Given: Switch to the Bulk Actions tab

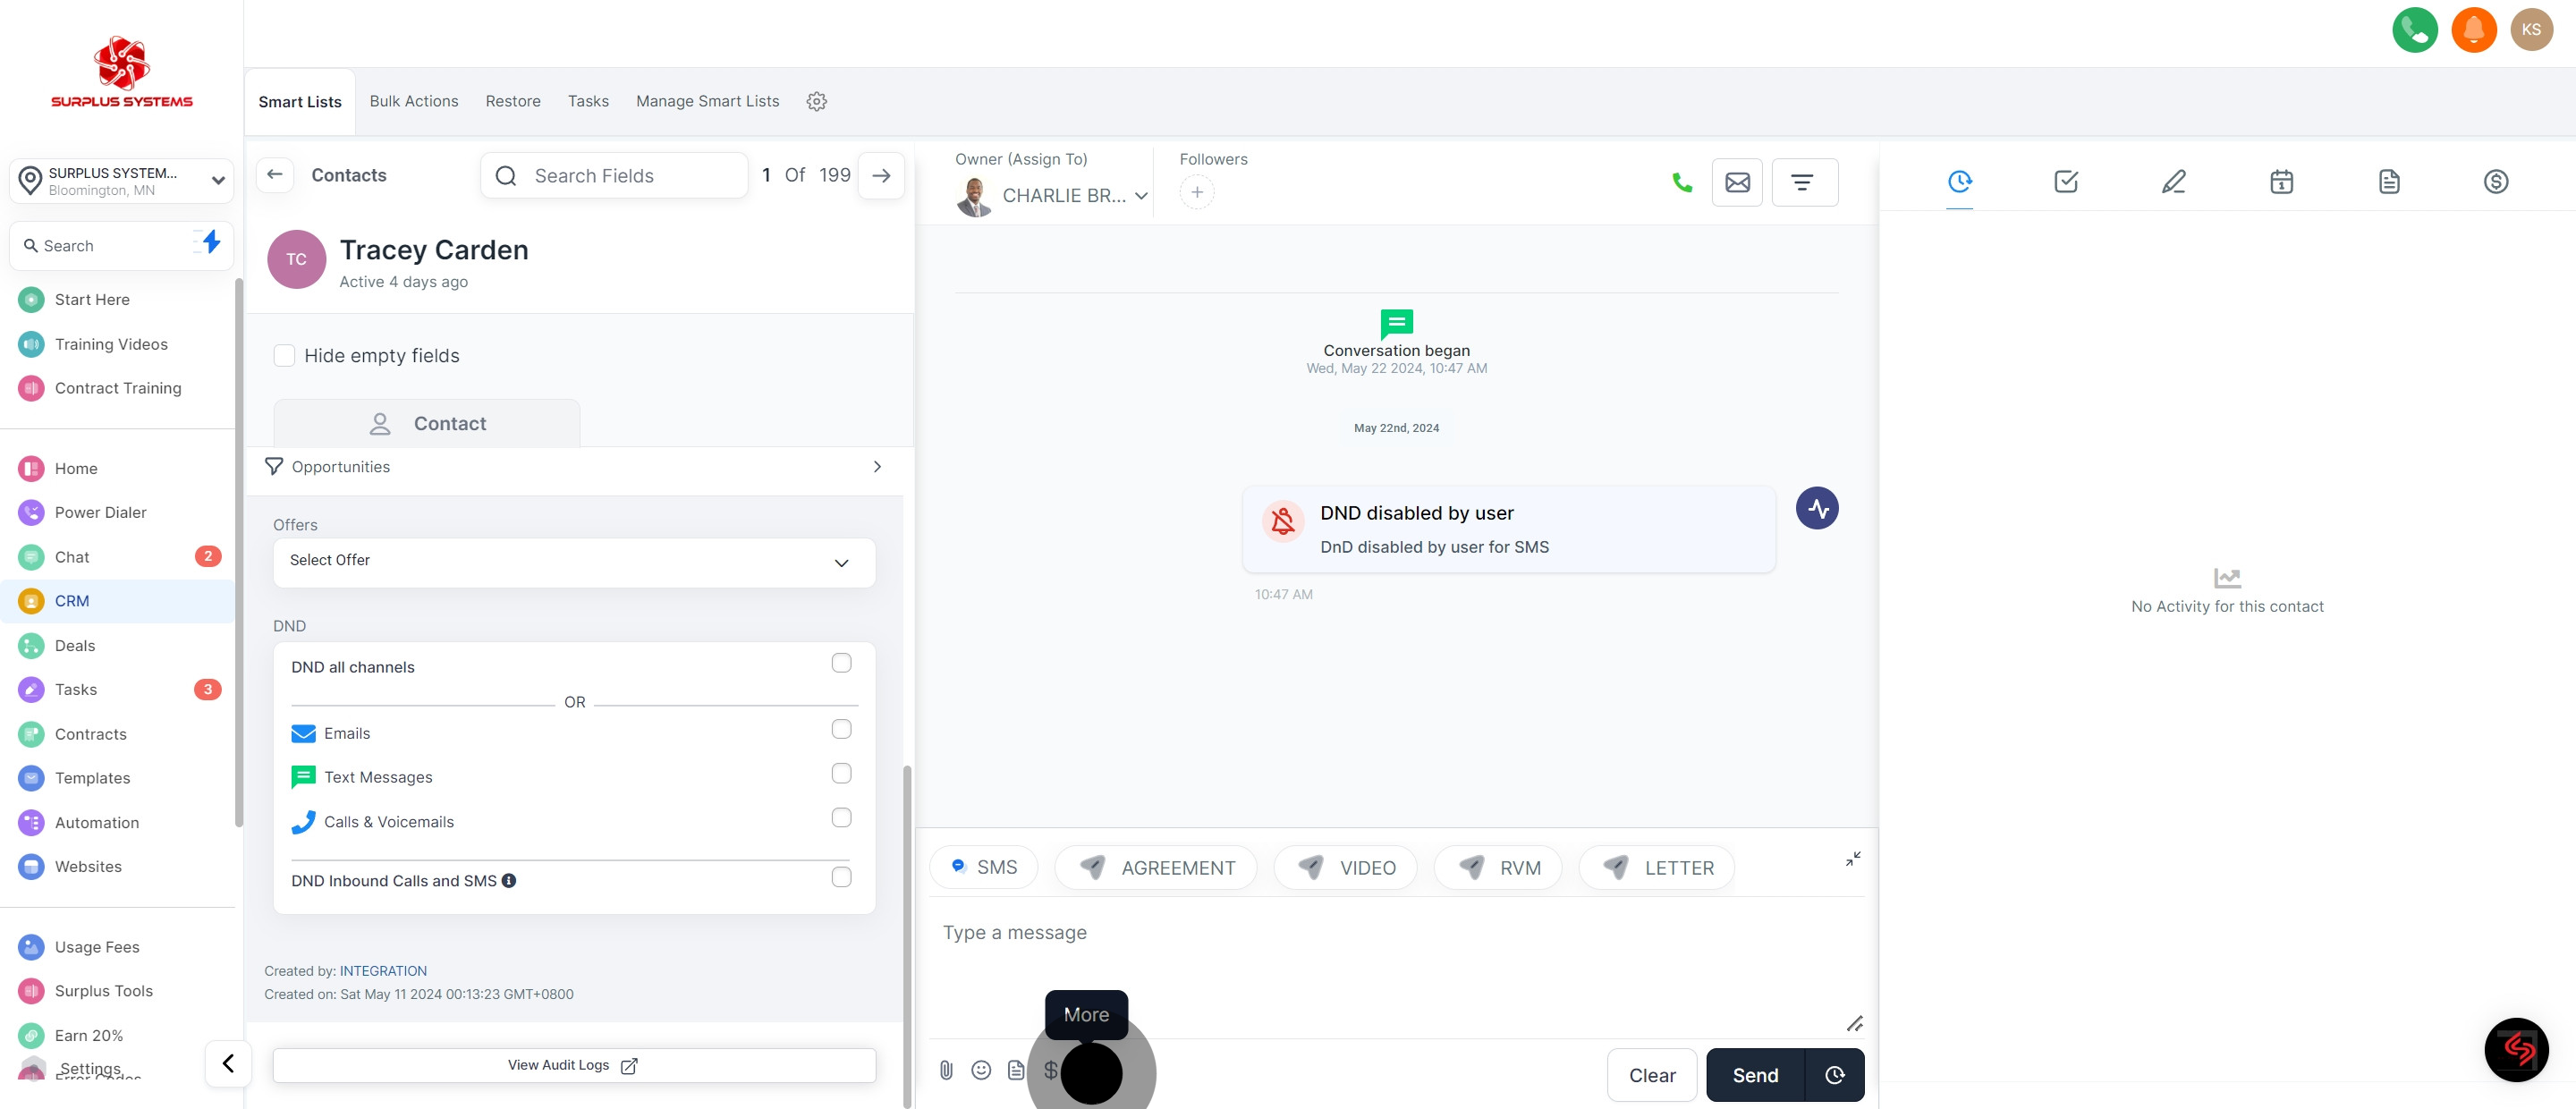Looking at the screenshot, I should (413, 102).
